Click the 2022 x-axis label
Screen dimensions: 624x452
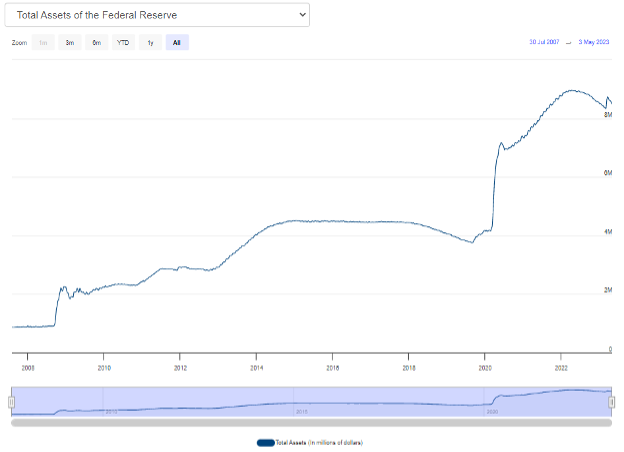[x=561, y=368]
